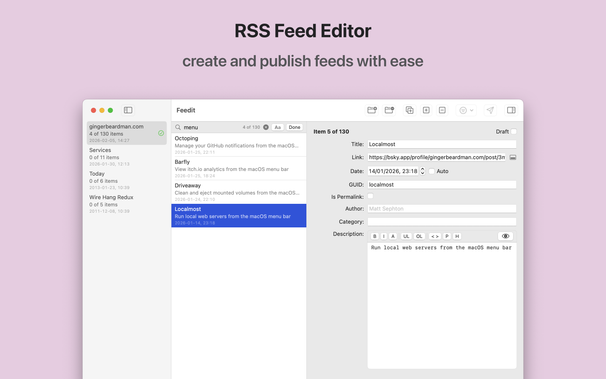Select the Today feed
The image size is (606, 379).
[x=127, y=180]
